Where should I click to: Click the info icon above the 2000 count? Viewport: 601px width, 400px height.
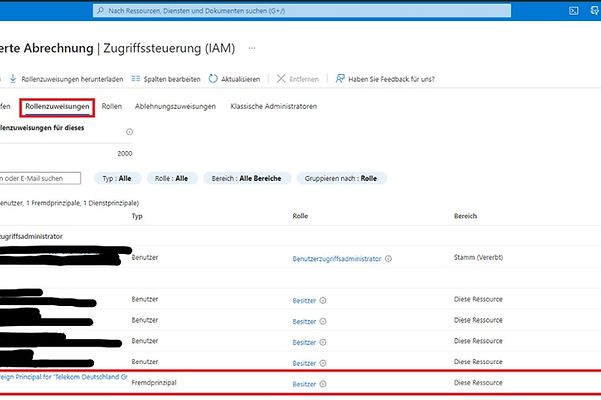click(130, 131)
